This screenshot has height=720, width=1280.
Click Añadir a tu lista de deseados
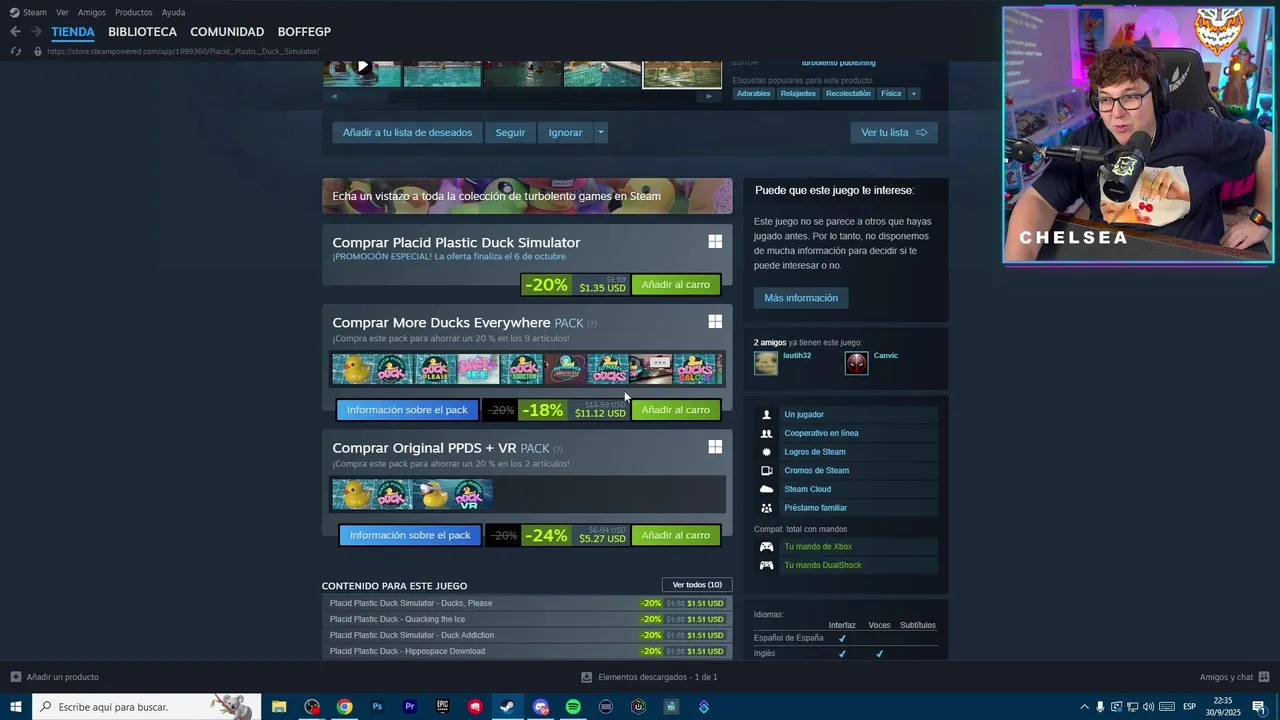tap(407, 132)
